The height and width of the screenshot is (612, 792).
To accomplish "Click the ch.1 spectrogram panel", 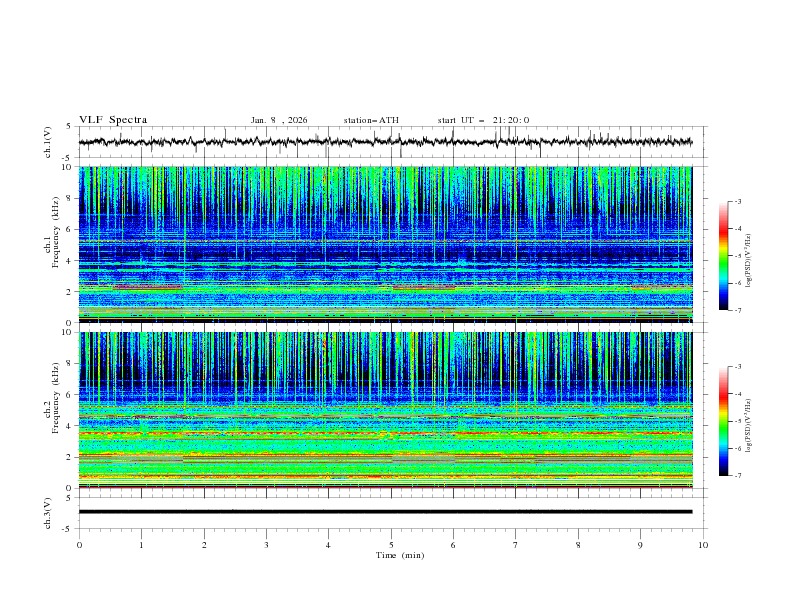I will [390, 245].
